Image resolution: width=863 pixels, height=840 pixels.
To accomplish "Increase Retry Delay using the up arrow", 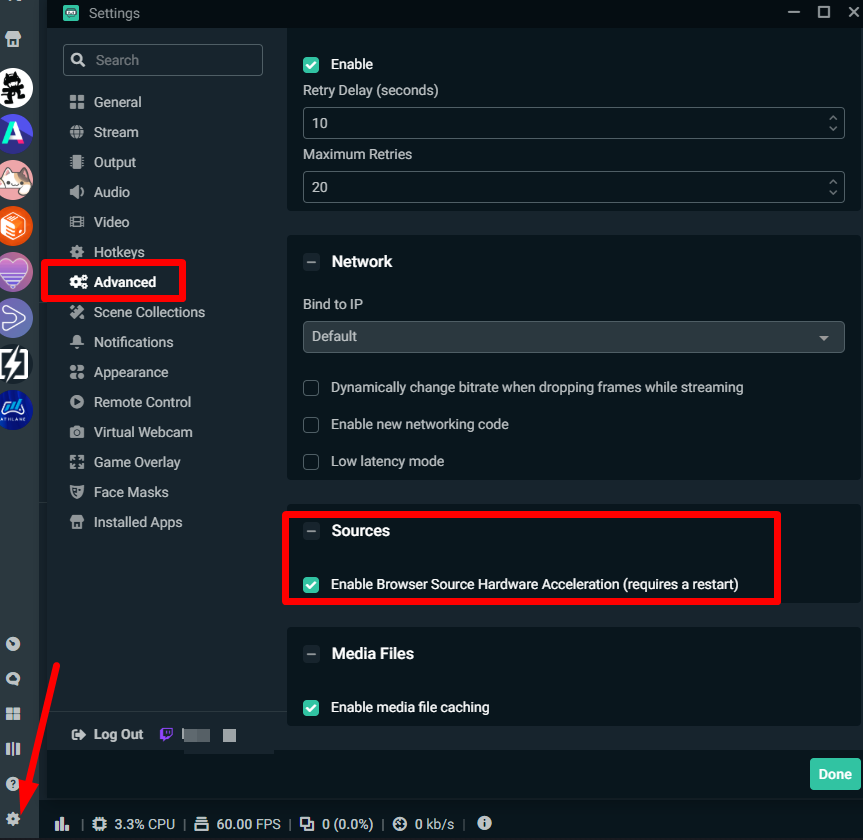I will (834, 118).
